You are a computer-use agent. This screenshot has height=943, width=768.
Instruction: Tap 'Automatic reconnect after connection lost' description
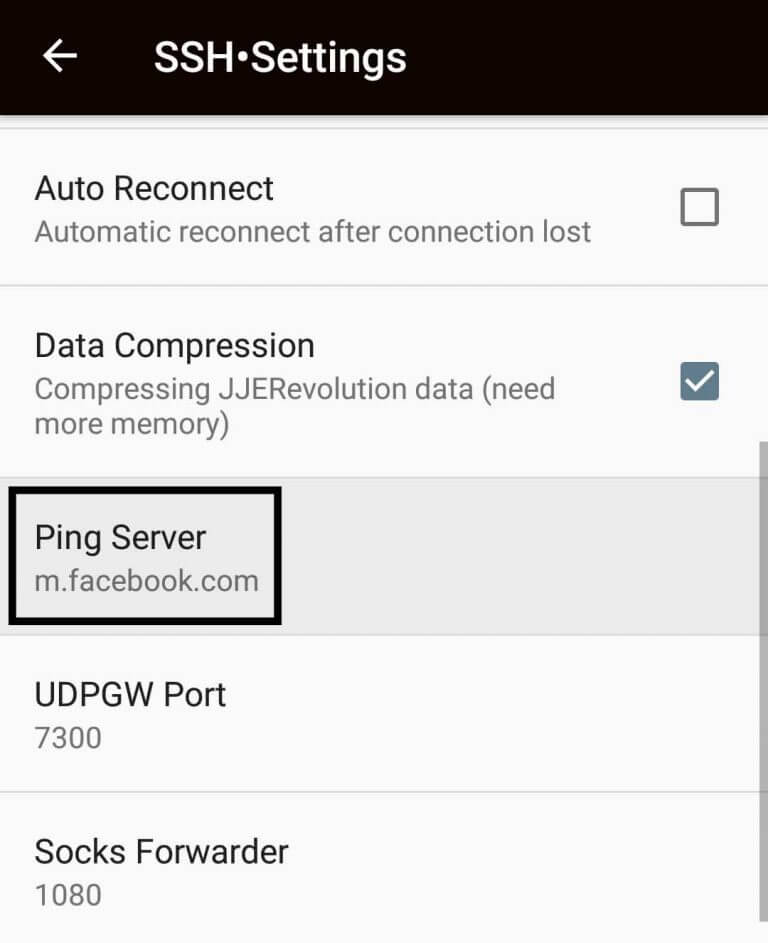(313, 232)
